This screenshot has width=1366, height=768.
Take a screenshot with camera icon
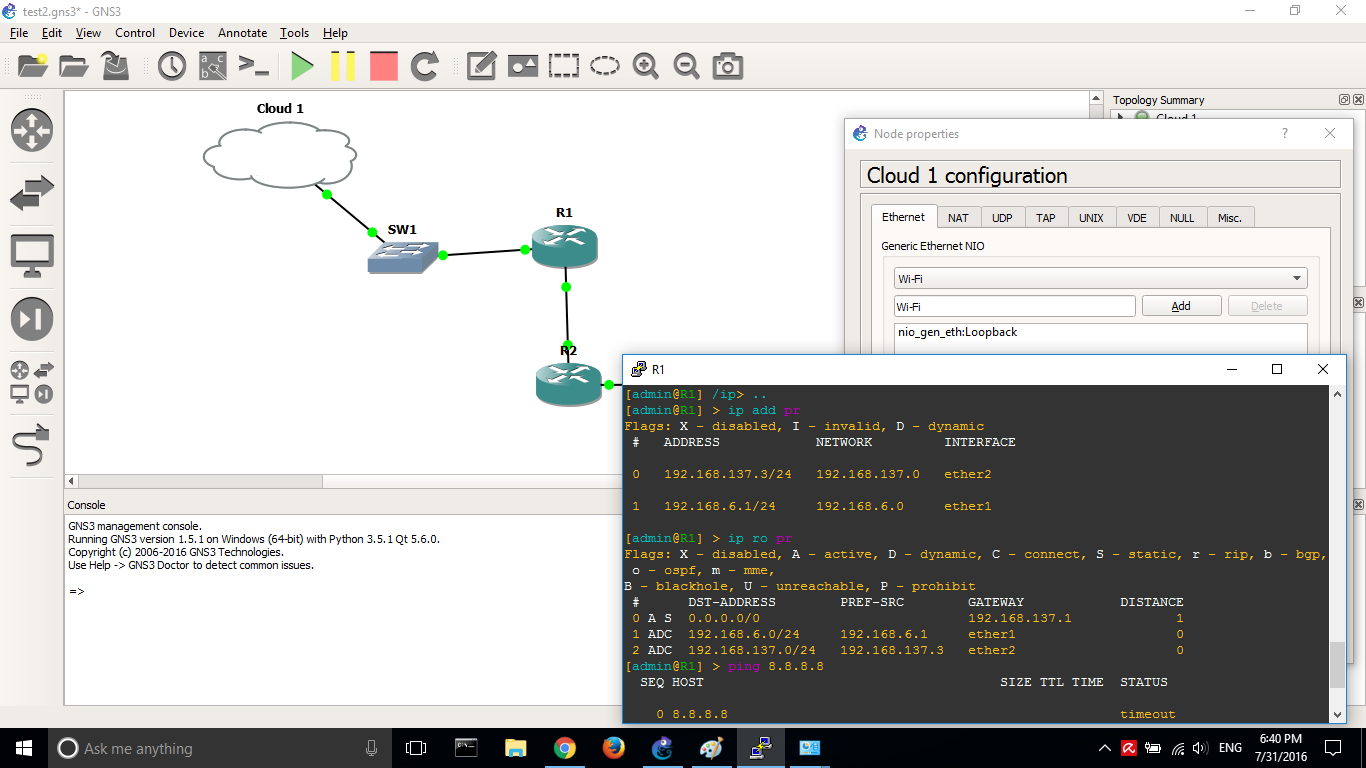728,66
